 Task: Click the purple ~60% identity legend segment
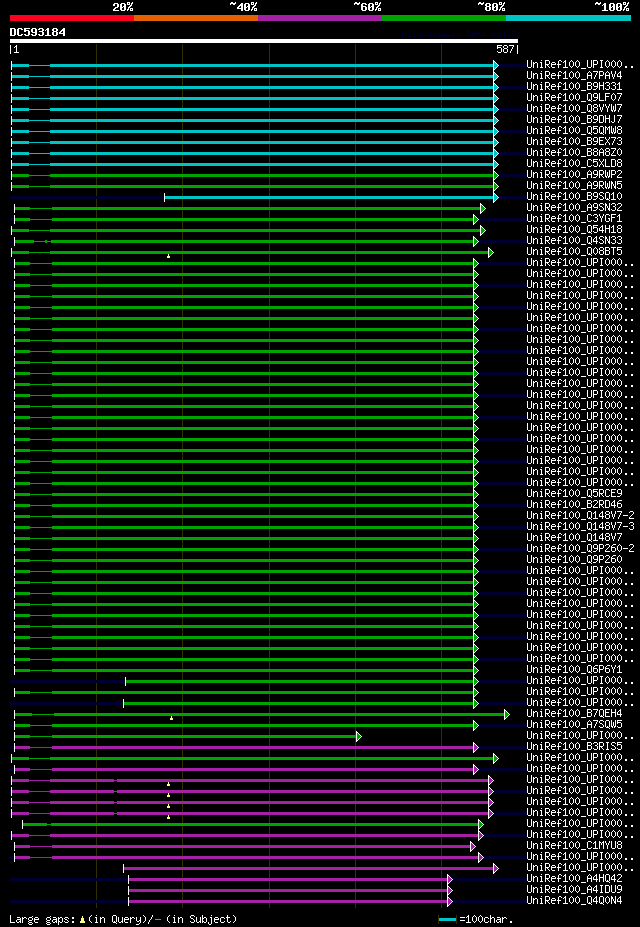coord(320,18)
